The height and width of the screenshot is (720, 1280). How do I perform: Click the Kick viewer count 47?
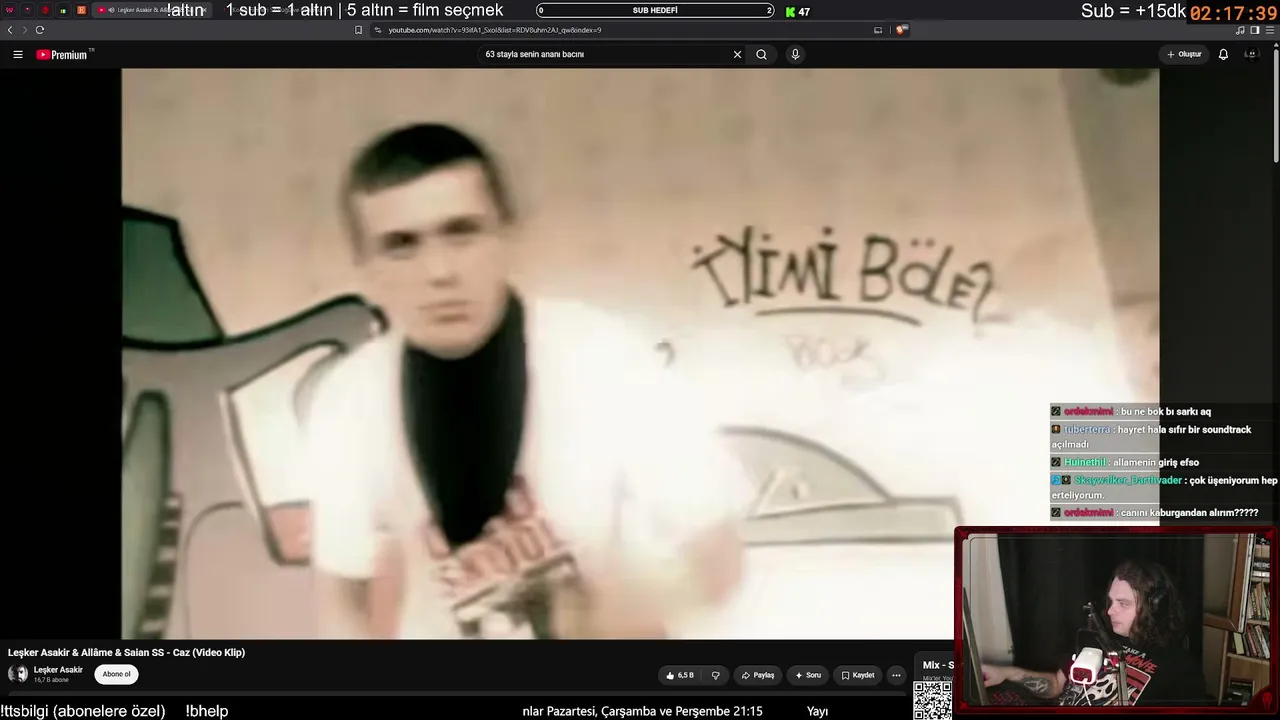point(798,12)
